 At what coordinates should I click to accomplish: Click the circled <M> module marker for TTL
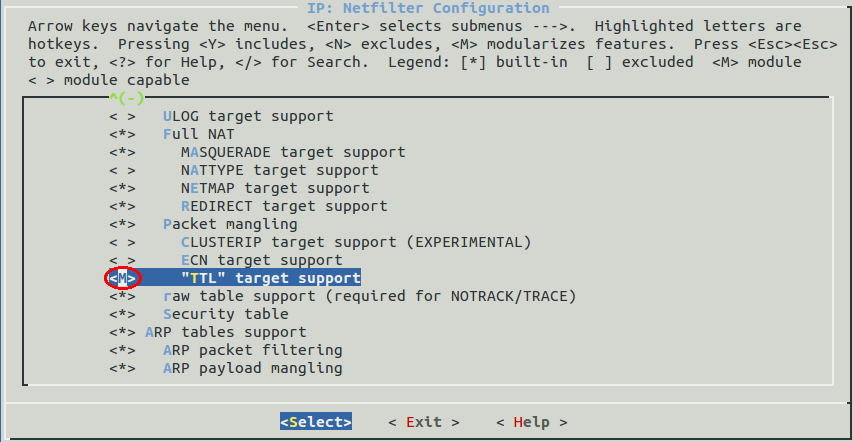[122, 278]
